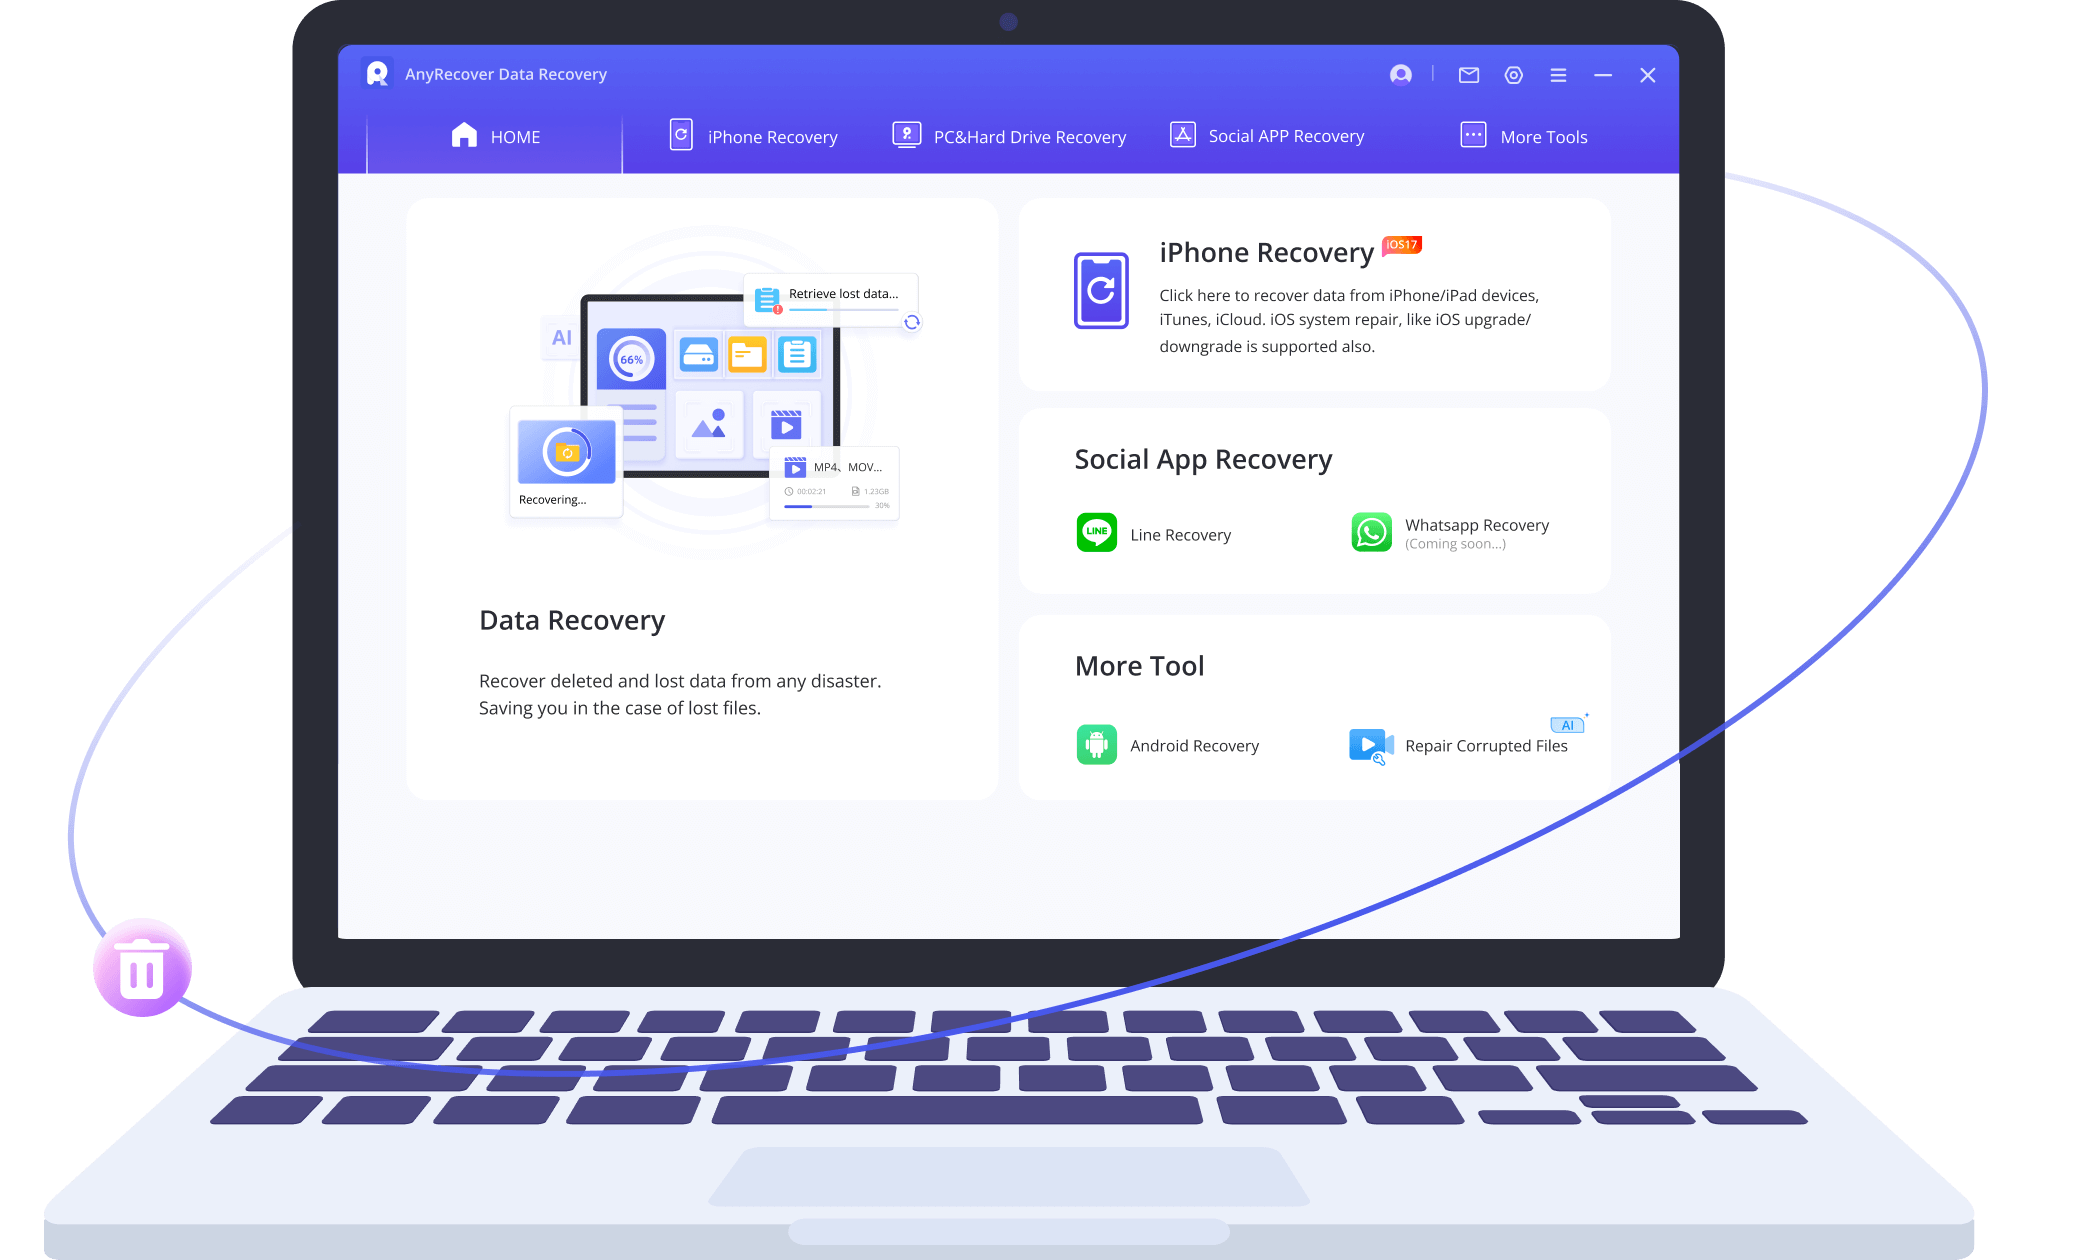2085x1260 pixels.
Task: Open the iPhone Recovery tab
Action: pyautogui.click(x=753, y=136)
